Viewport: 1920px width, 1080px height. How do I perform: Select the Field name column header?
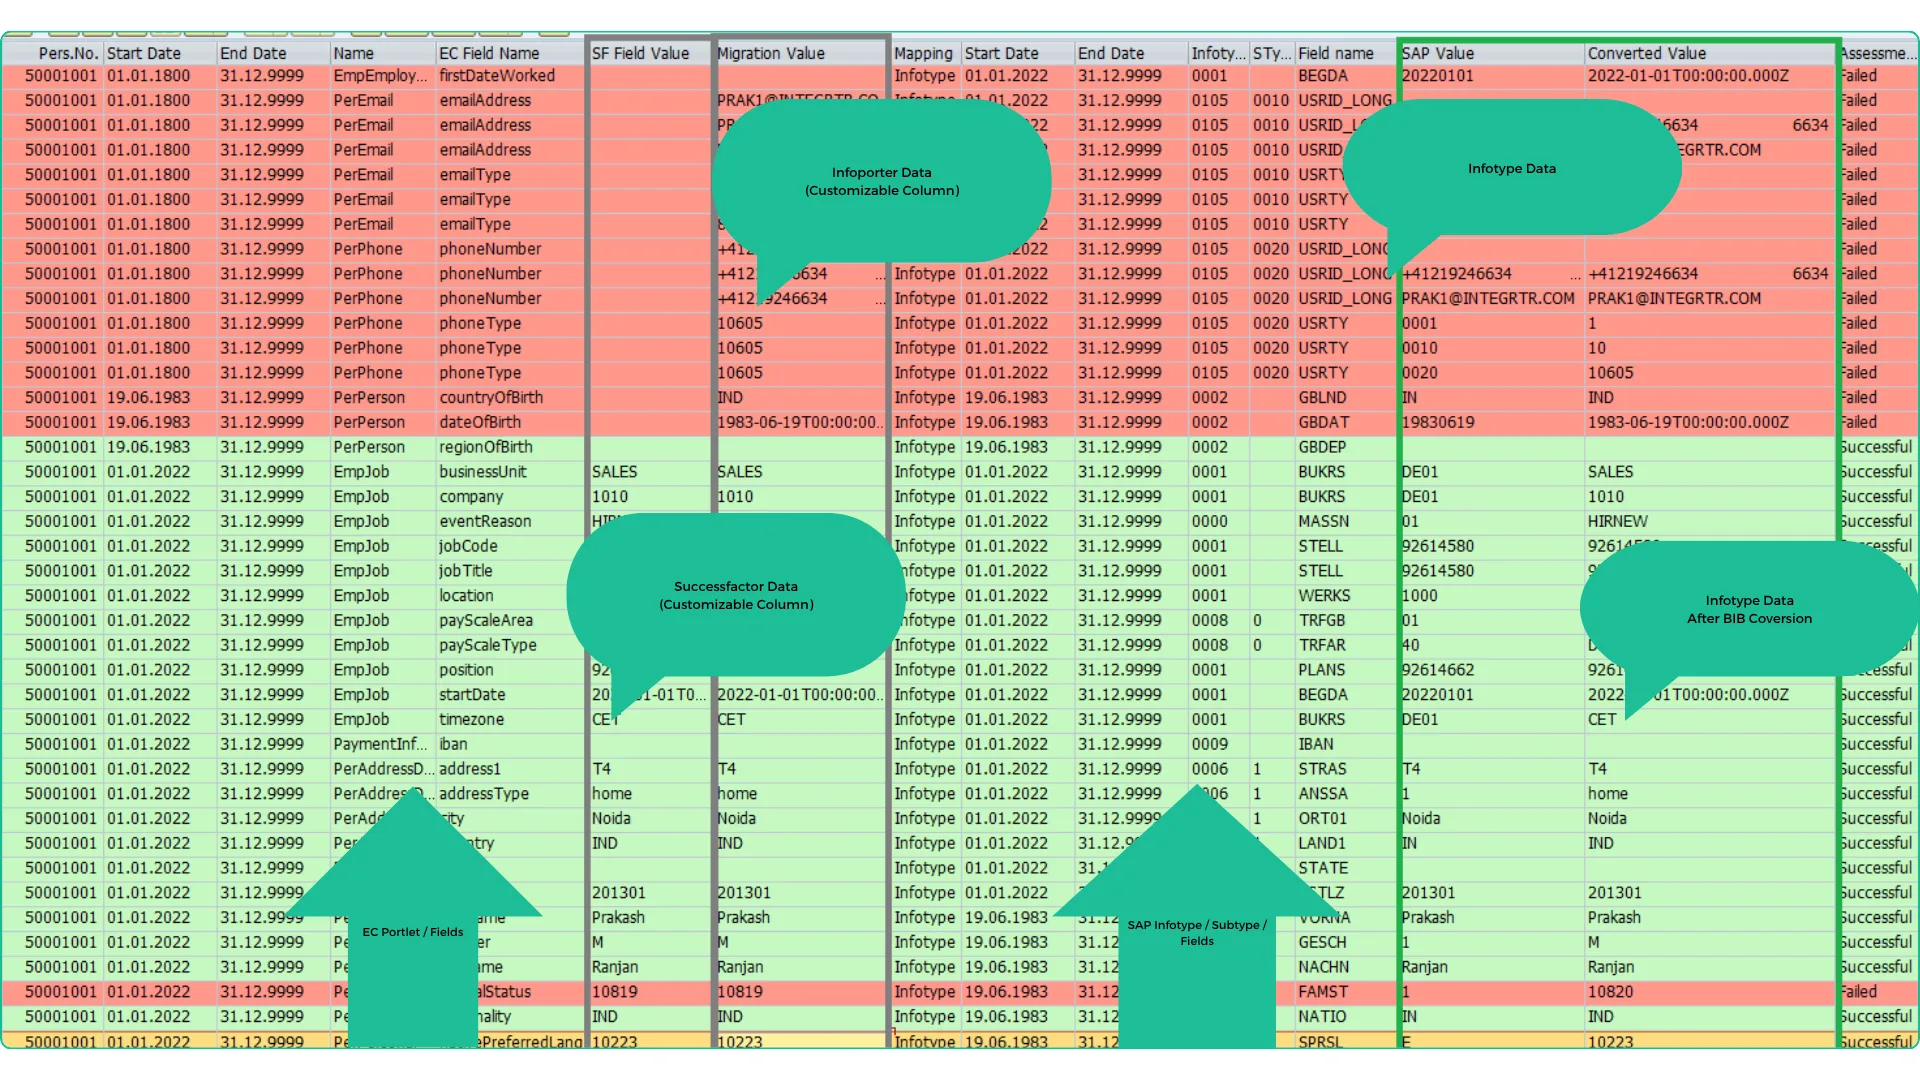(1345, 53)
